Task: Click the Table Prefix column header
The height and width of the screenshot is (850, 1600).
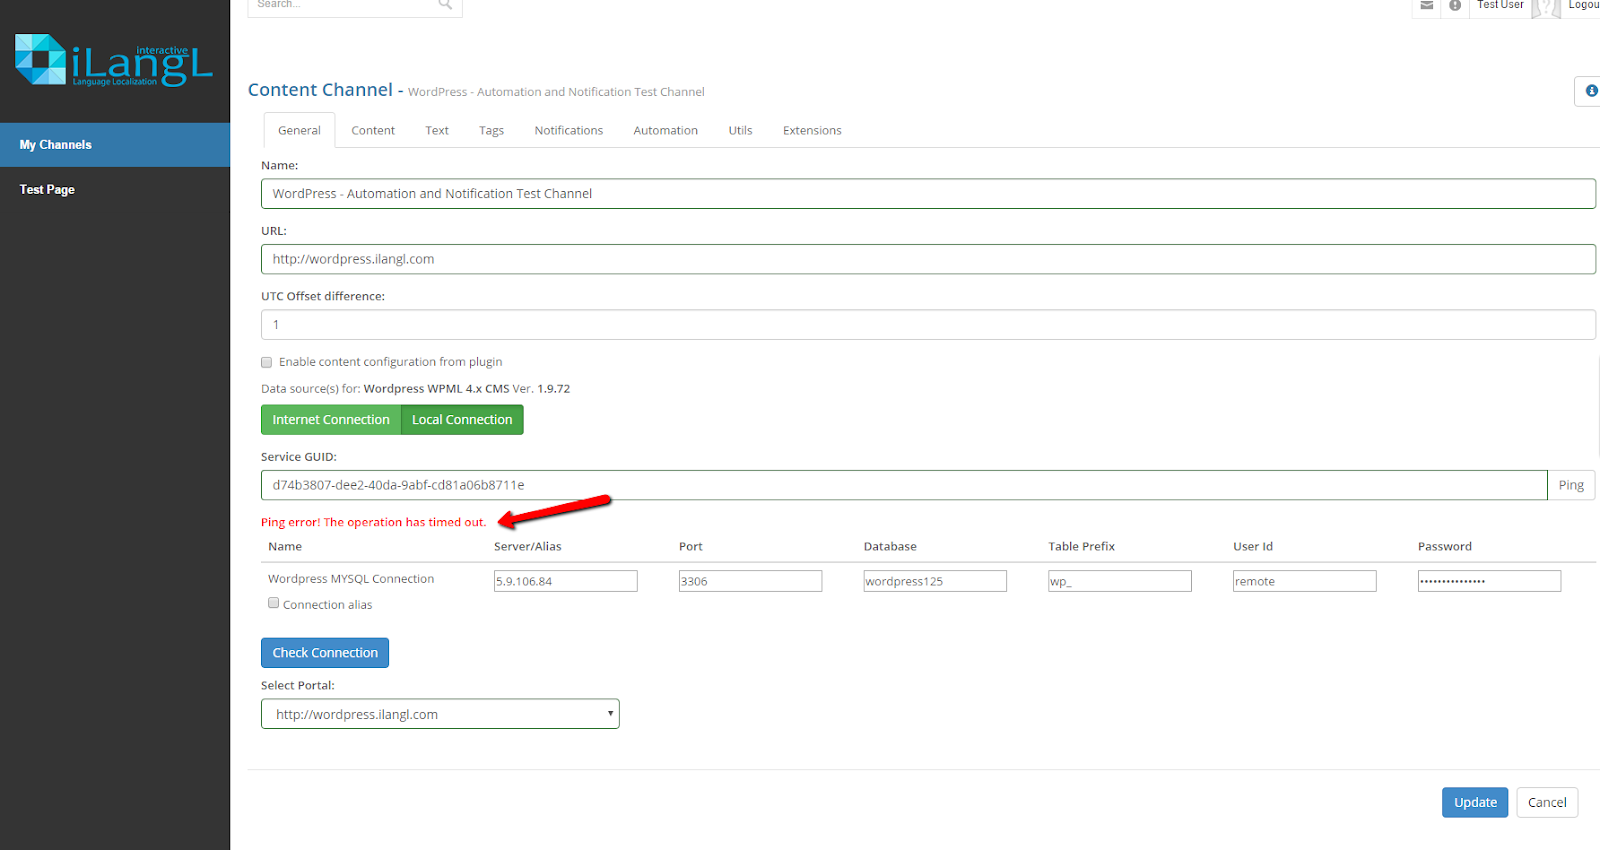Action: [x=1081, y=547]
